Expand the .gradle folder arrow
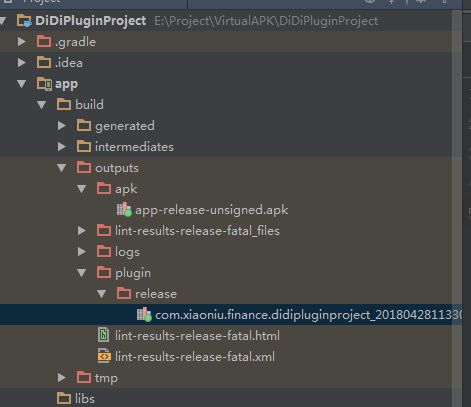This screenshot has width=471, height=407. pyautogui.click(x=22, y=42)
